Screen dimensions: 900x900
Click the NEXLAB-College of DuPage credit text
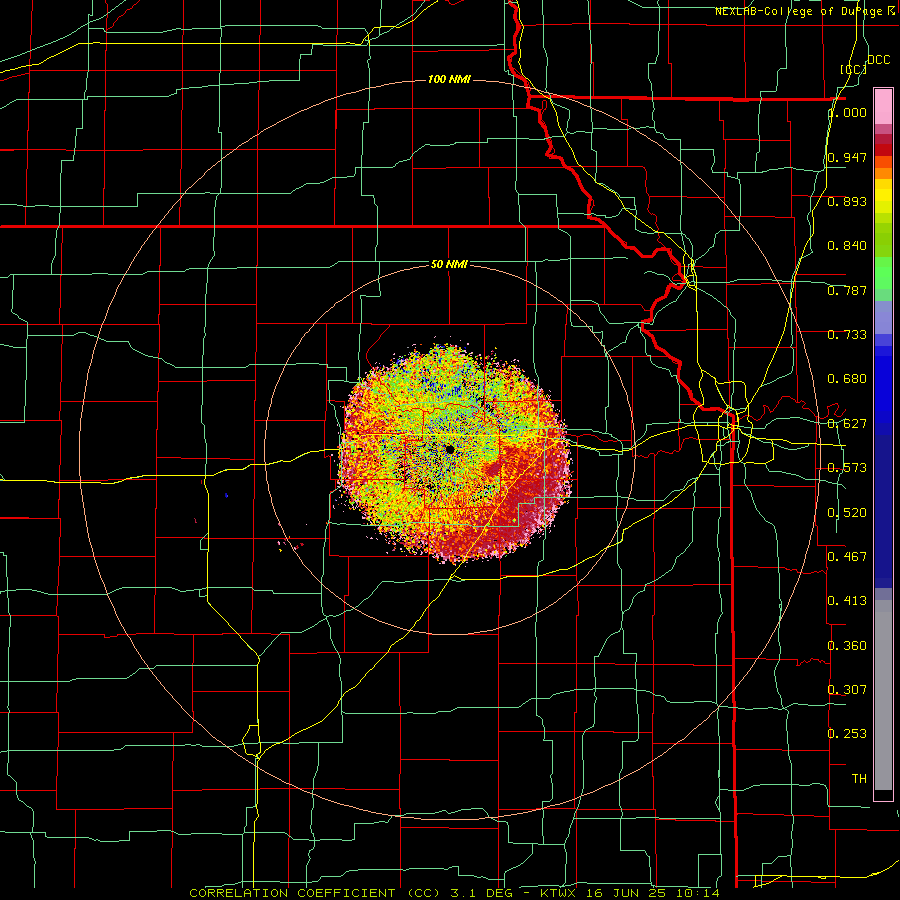[x=804, y=11]
